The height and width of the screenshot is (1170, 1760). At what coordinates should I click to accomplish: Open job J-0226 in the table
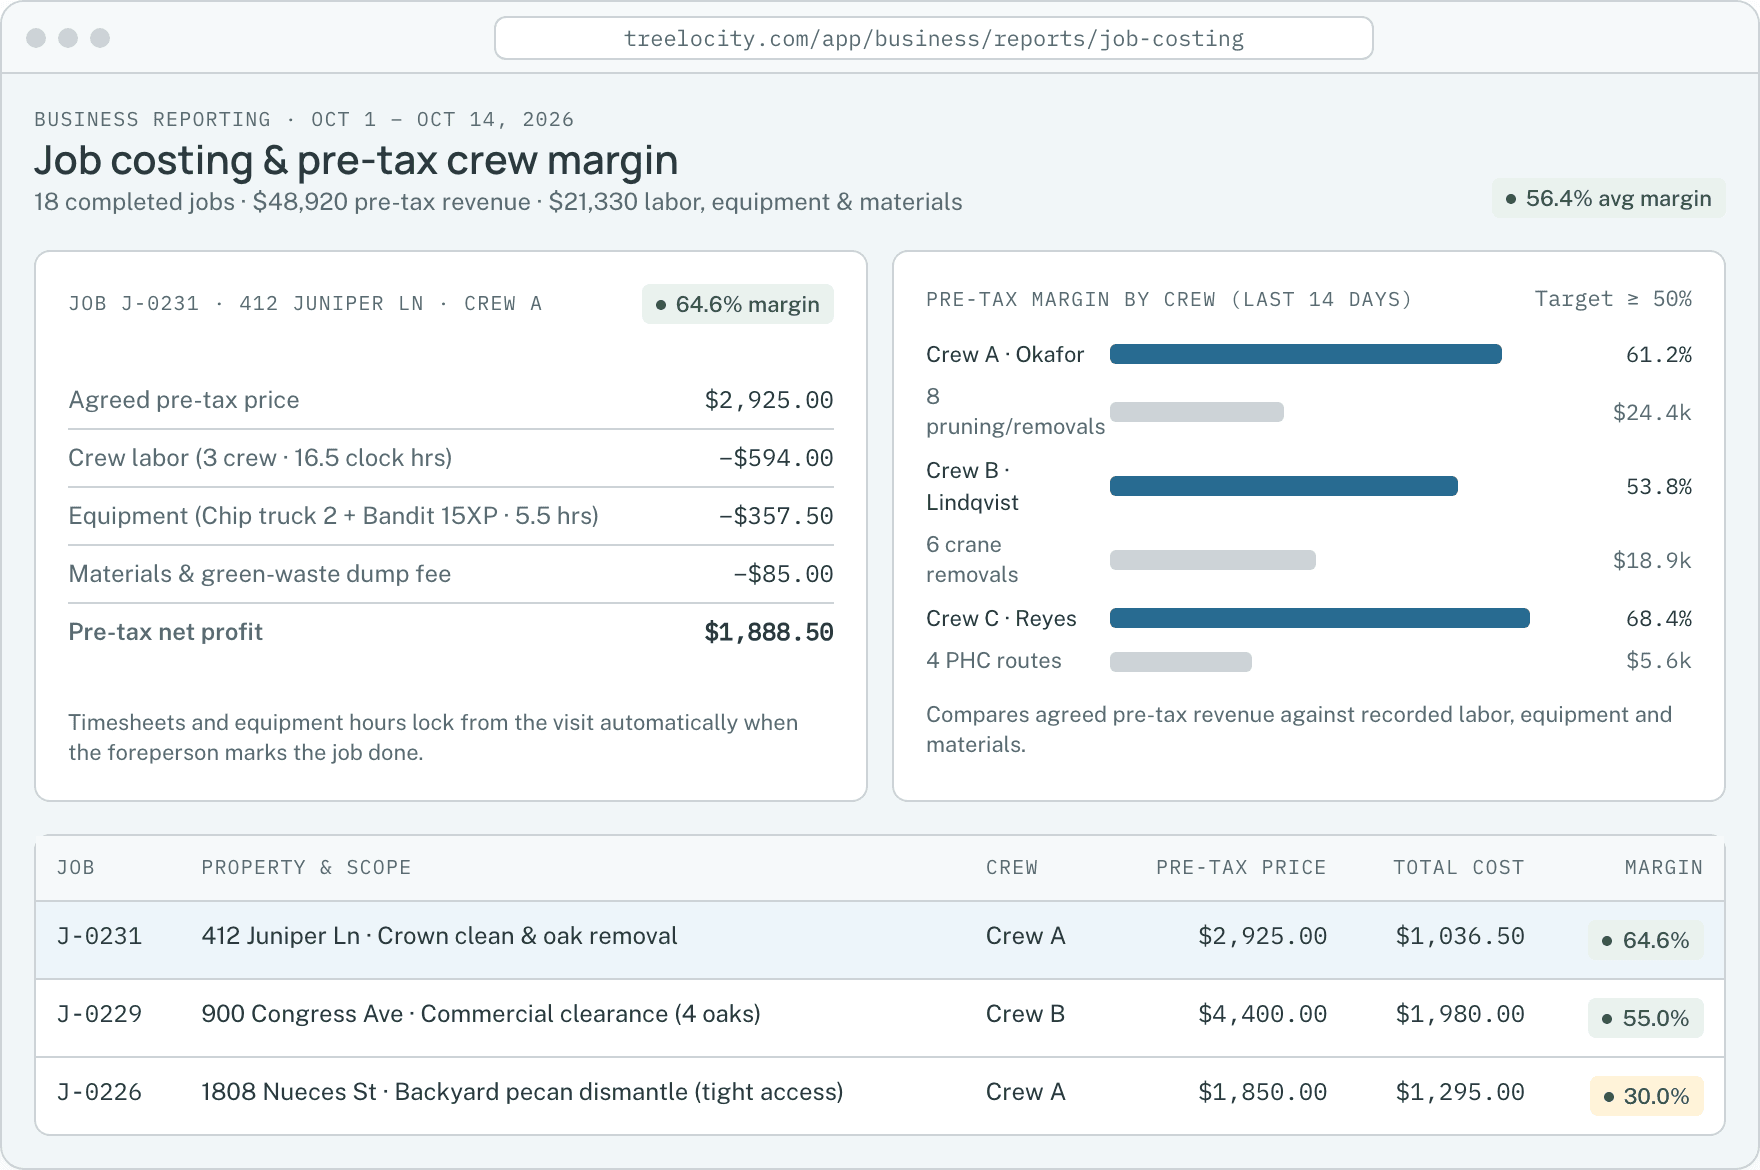click(x=99, y=1092)
